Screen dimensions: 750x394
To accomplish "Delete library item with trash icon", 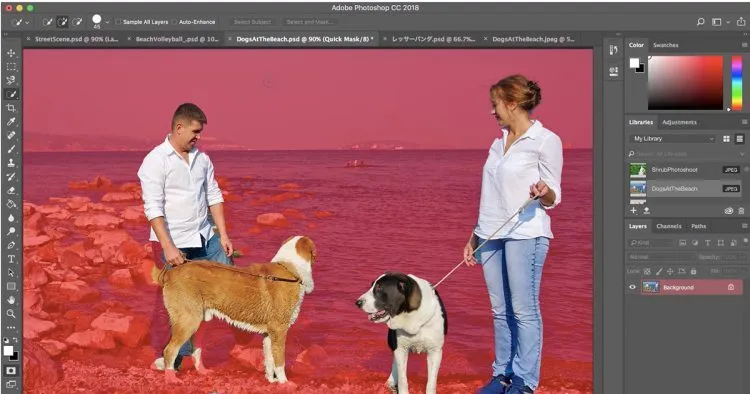I will [x=741, y=210].
